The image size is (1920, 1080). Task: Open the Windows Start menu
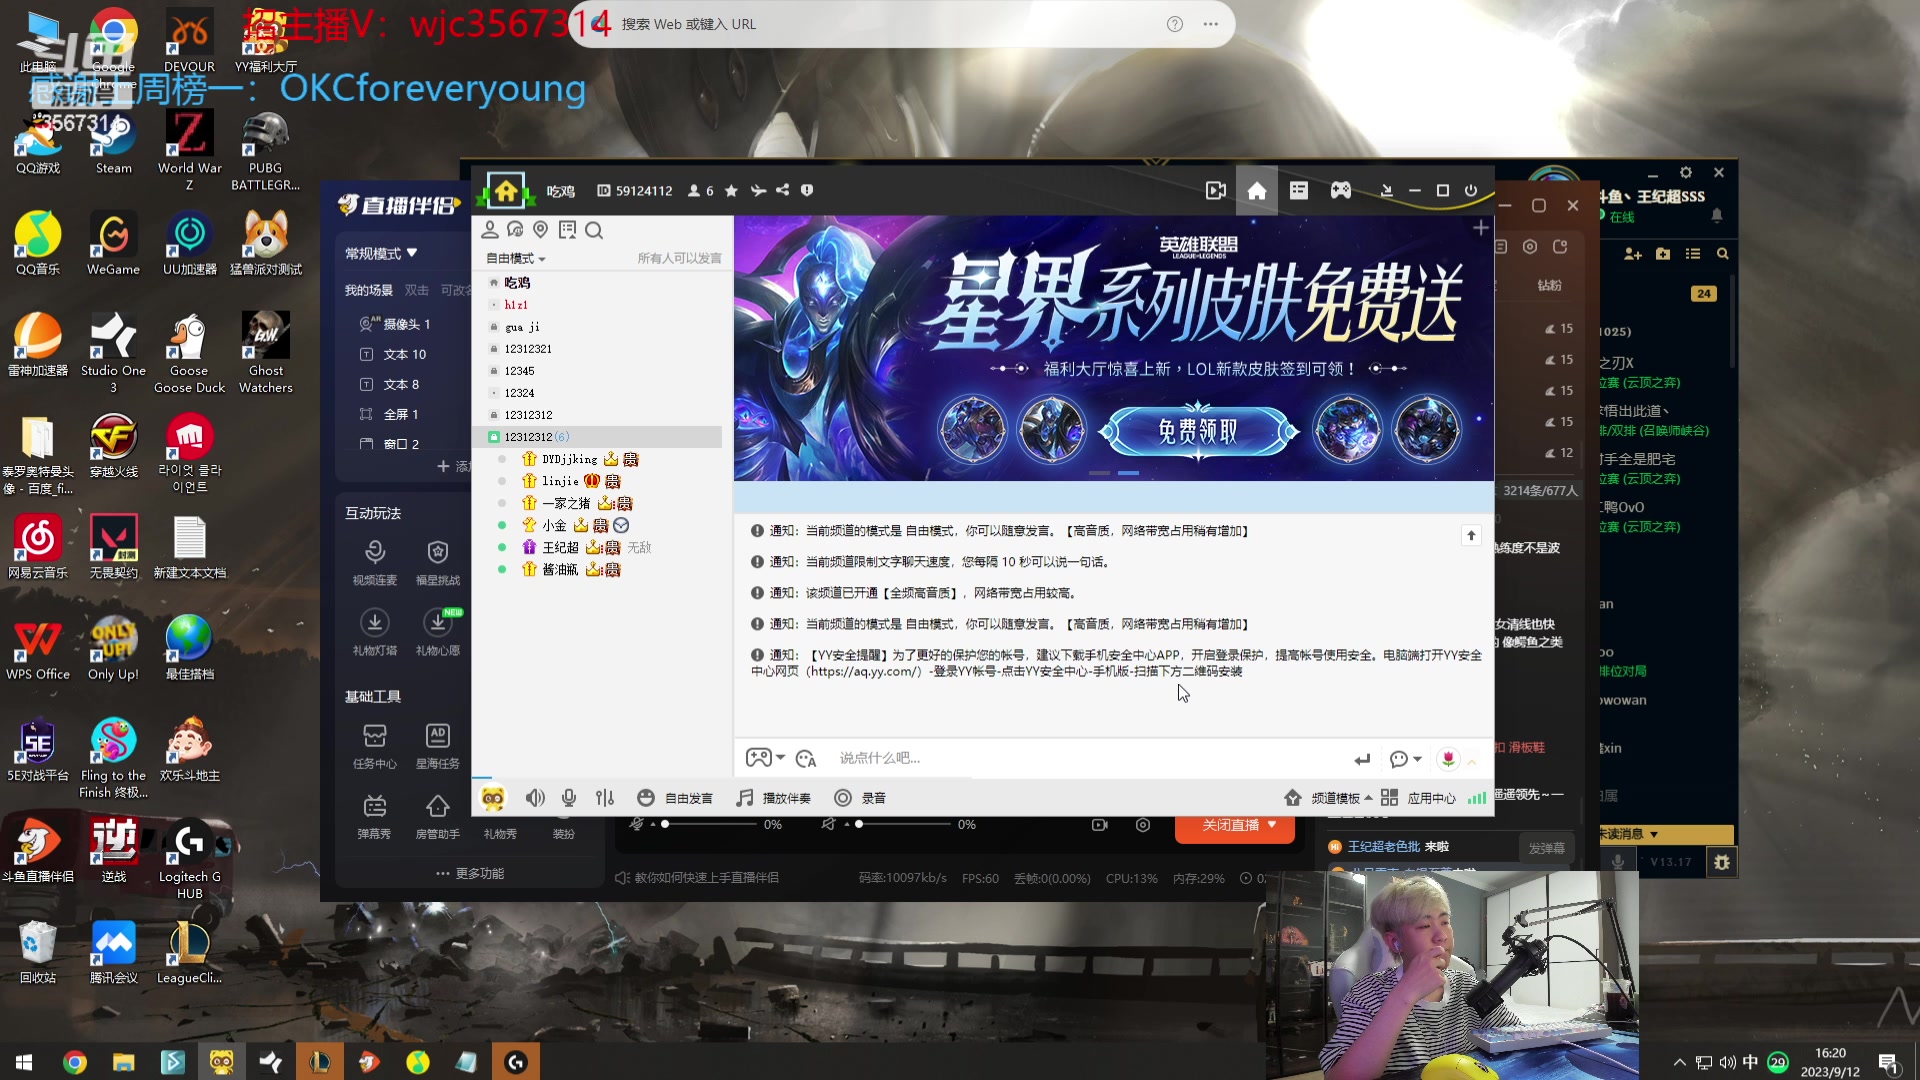click(24, 1062)
